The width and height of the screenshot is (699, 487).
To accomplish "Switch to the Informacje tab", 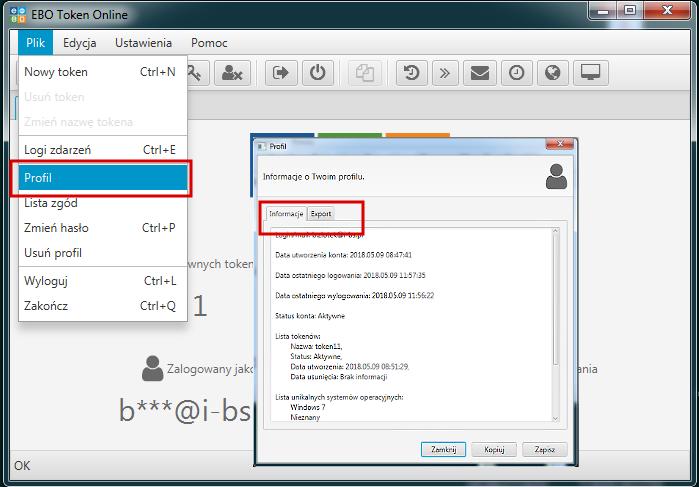I will pos(286,214).
